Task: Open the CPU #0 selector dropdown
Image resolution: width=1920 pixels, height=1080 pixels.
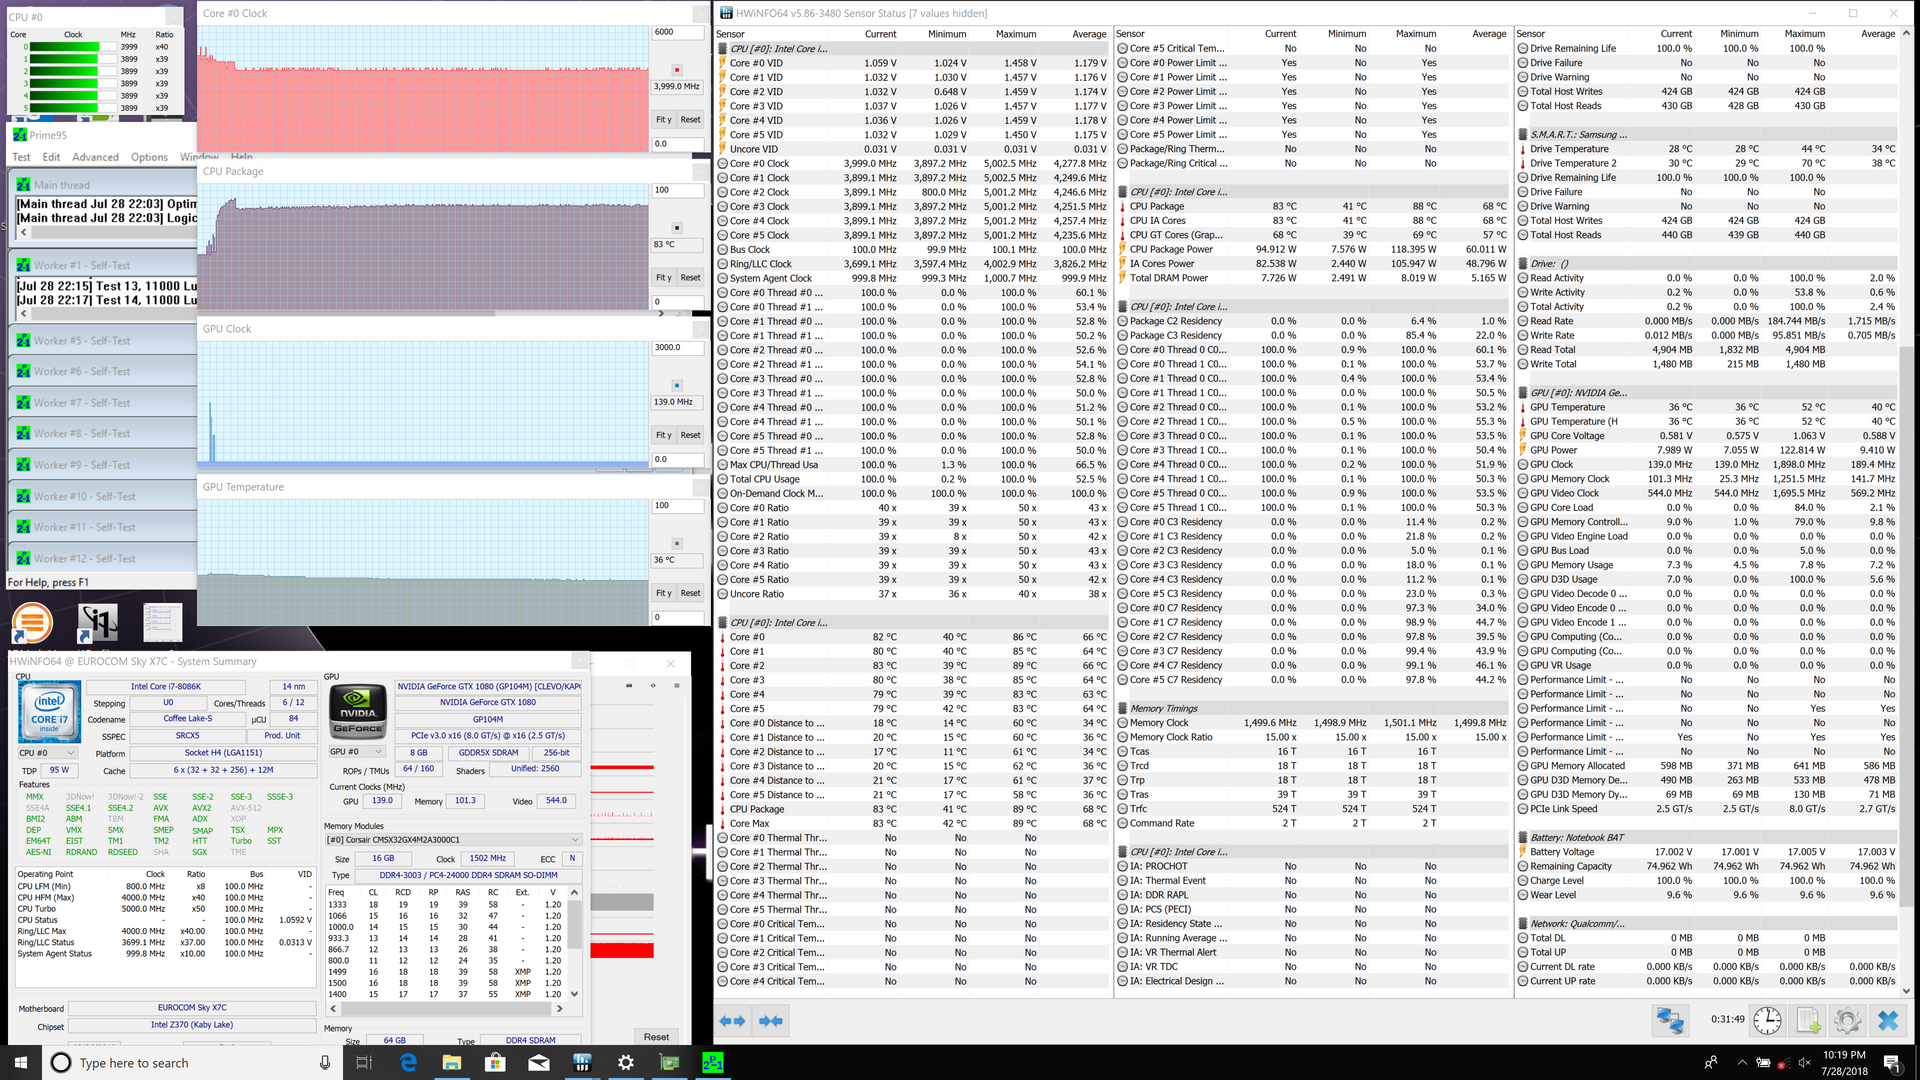Action: click(48, 753)
